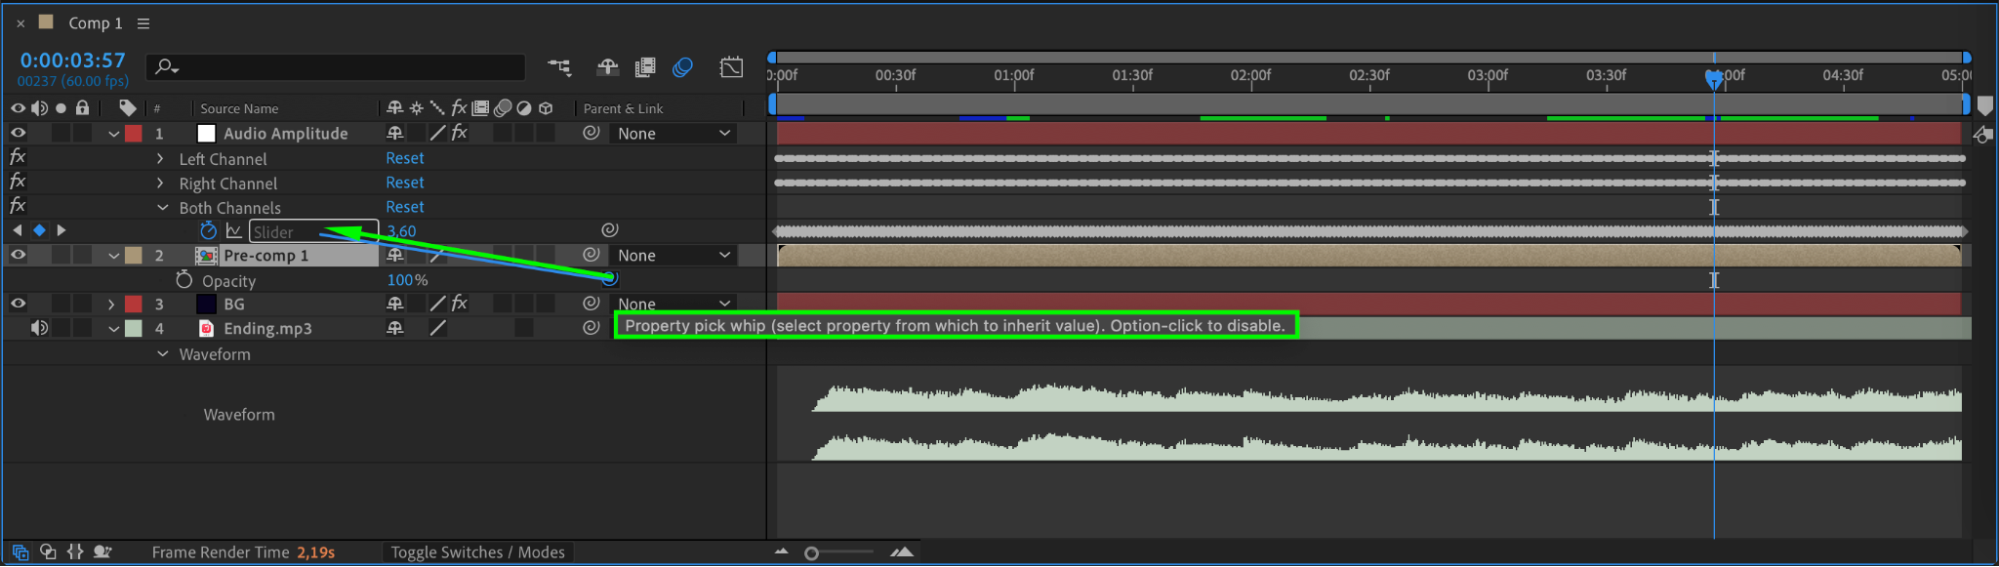
Task: Toggle Motion Blur enable button
Action: click(x=683, y=67)
